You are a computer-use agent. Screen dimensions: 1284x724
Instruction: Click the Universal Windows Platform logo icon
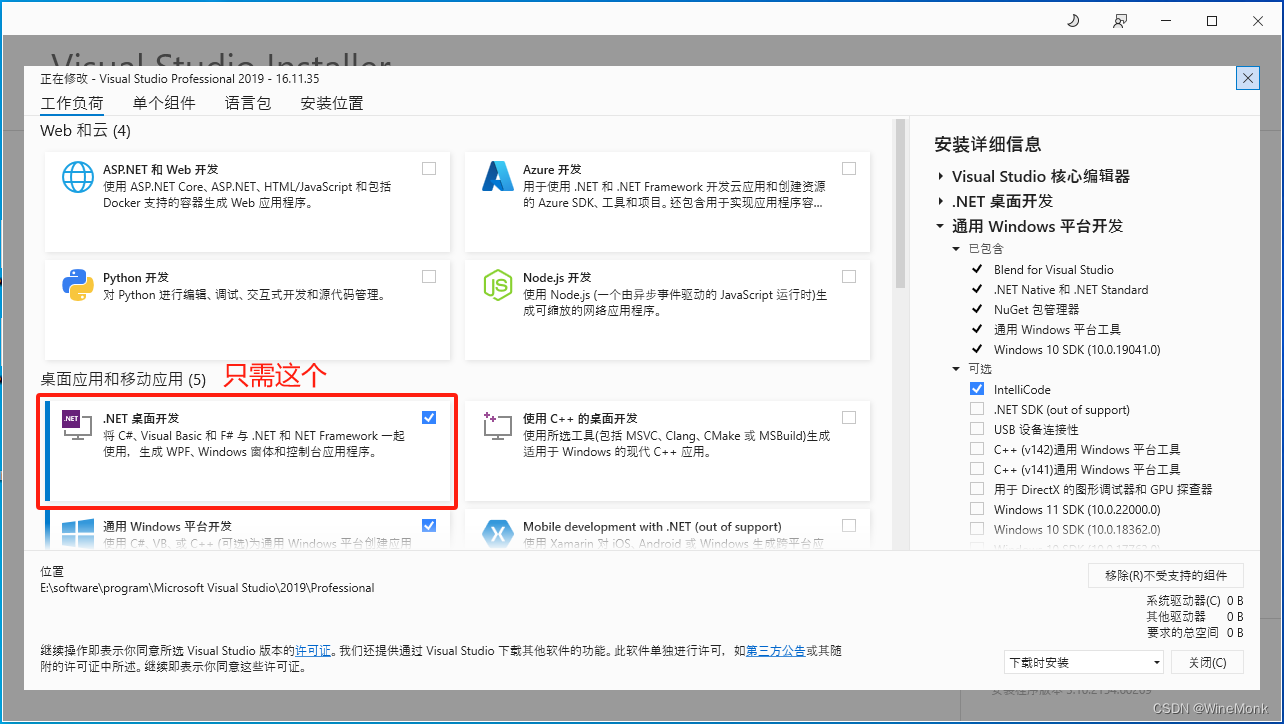pos(78,534)
